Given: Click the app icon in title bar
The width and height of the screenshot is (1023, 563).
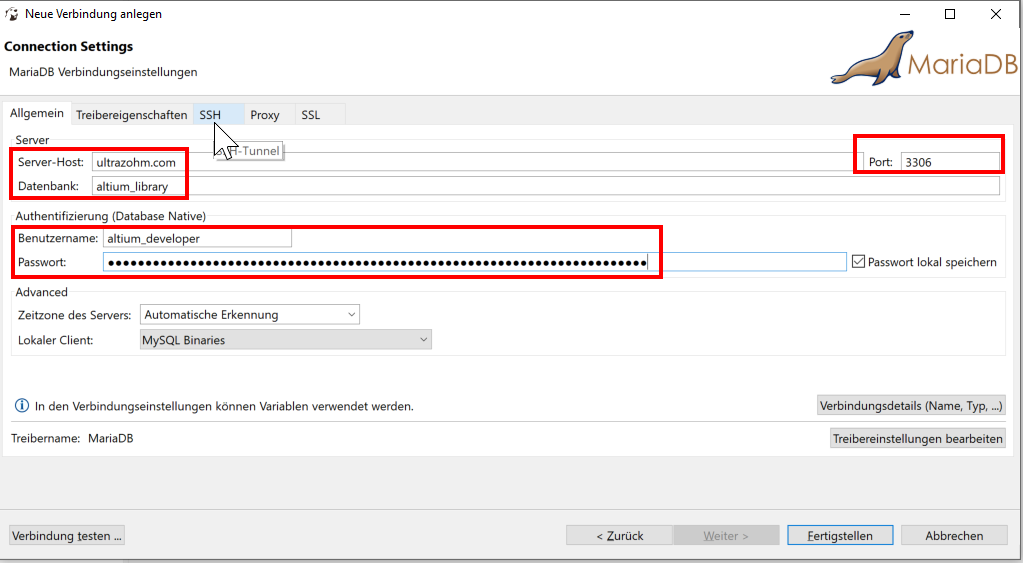Looking at the screenshot, I should pos(12,14).
